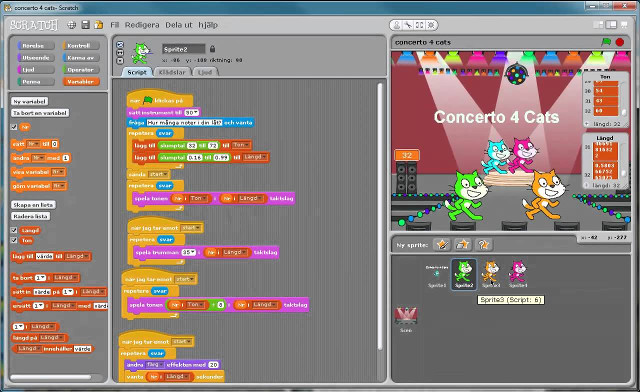Click the floppy disk save icon
This screenshot has height=392, width=640.
pyautogui.click(x=85, y=25)
